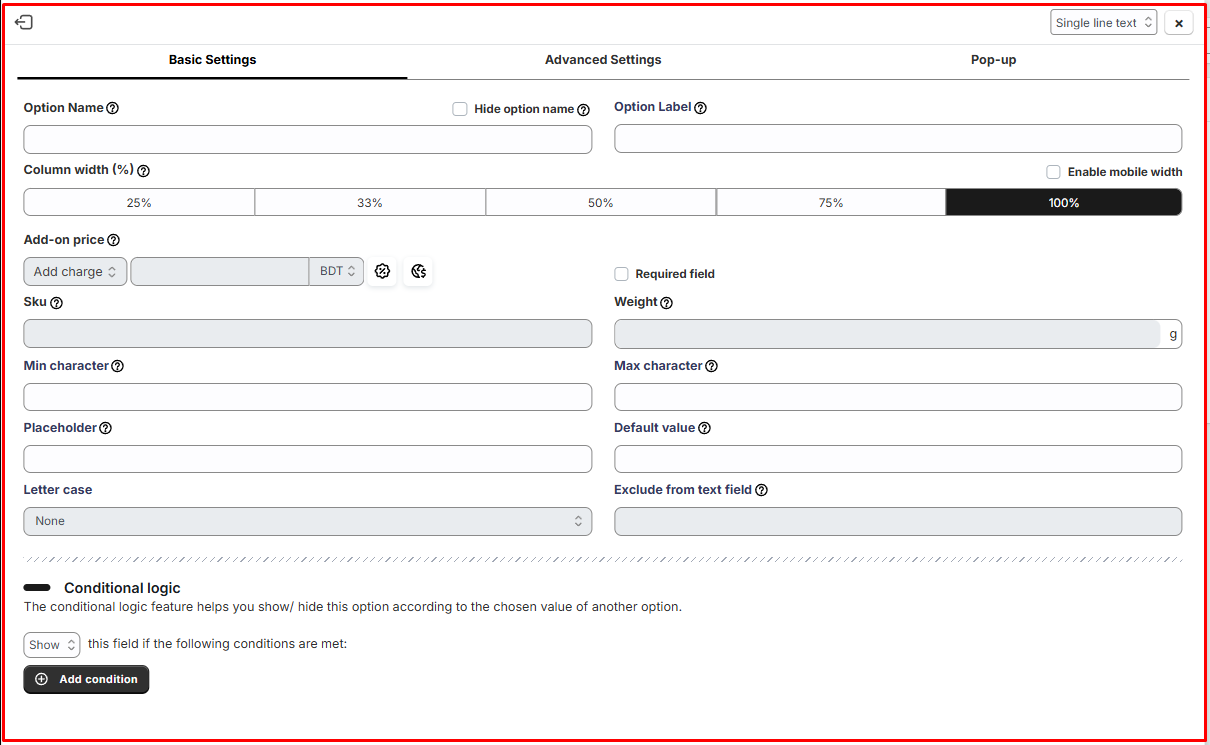
Task: Click the back/exit arrow icon
Action: pyautogui.click(x=24, y=22)
